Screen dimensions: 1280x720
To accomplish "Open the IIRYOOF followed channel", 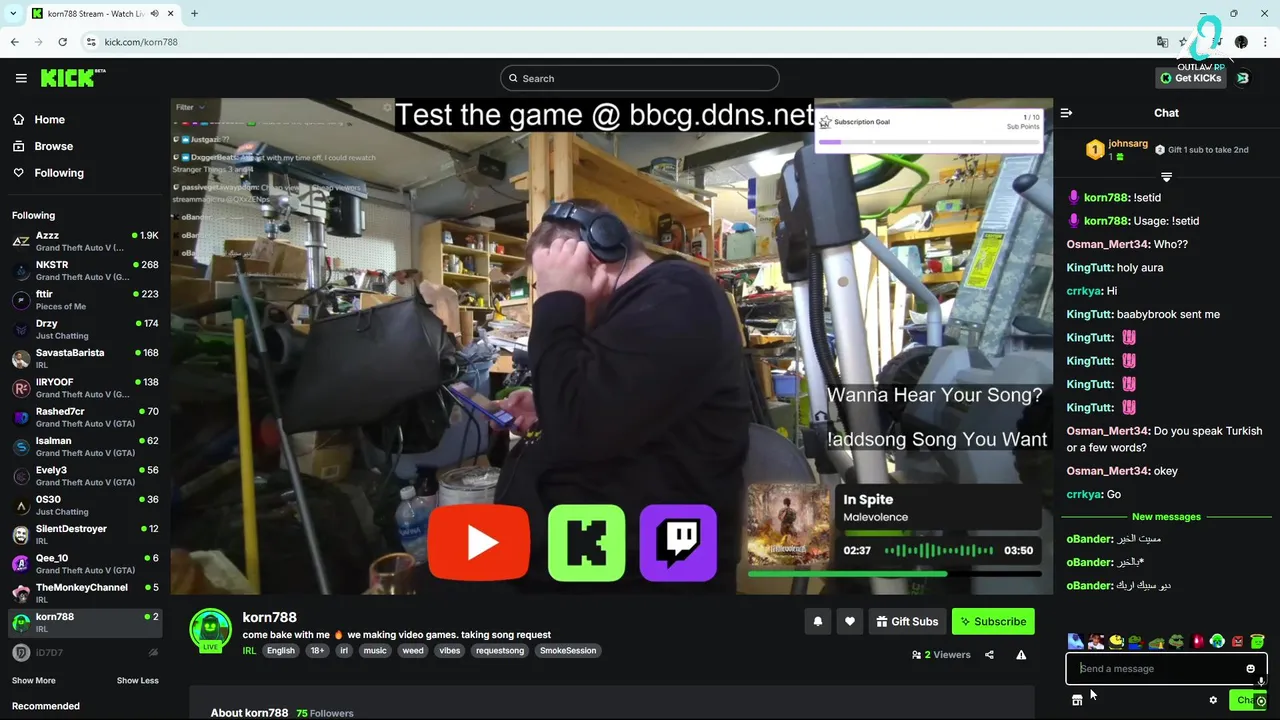I will tap(84, 388).
